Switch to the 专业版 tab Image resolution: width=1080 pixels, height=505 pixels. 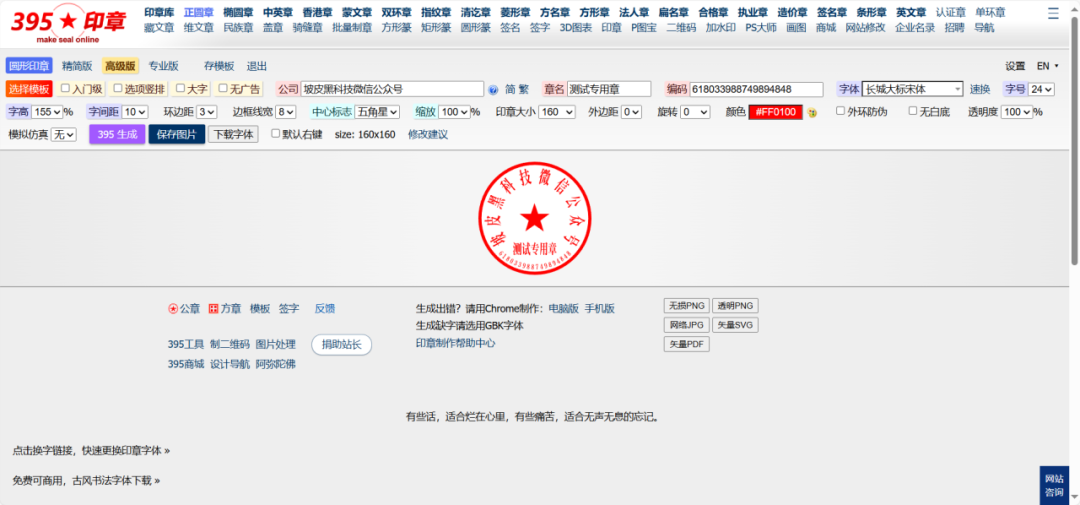[163, 66]
